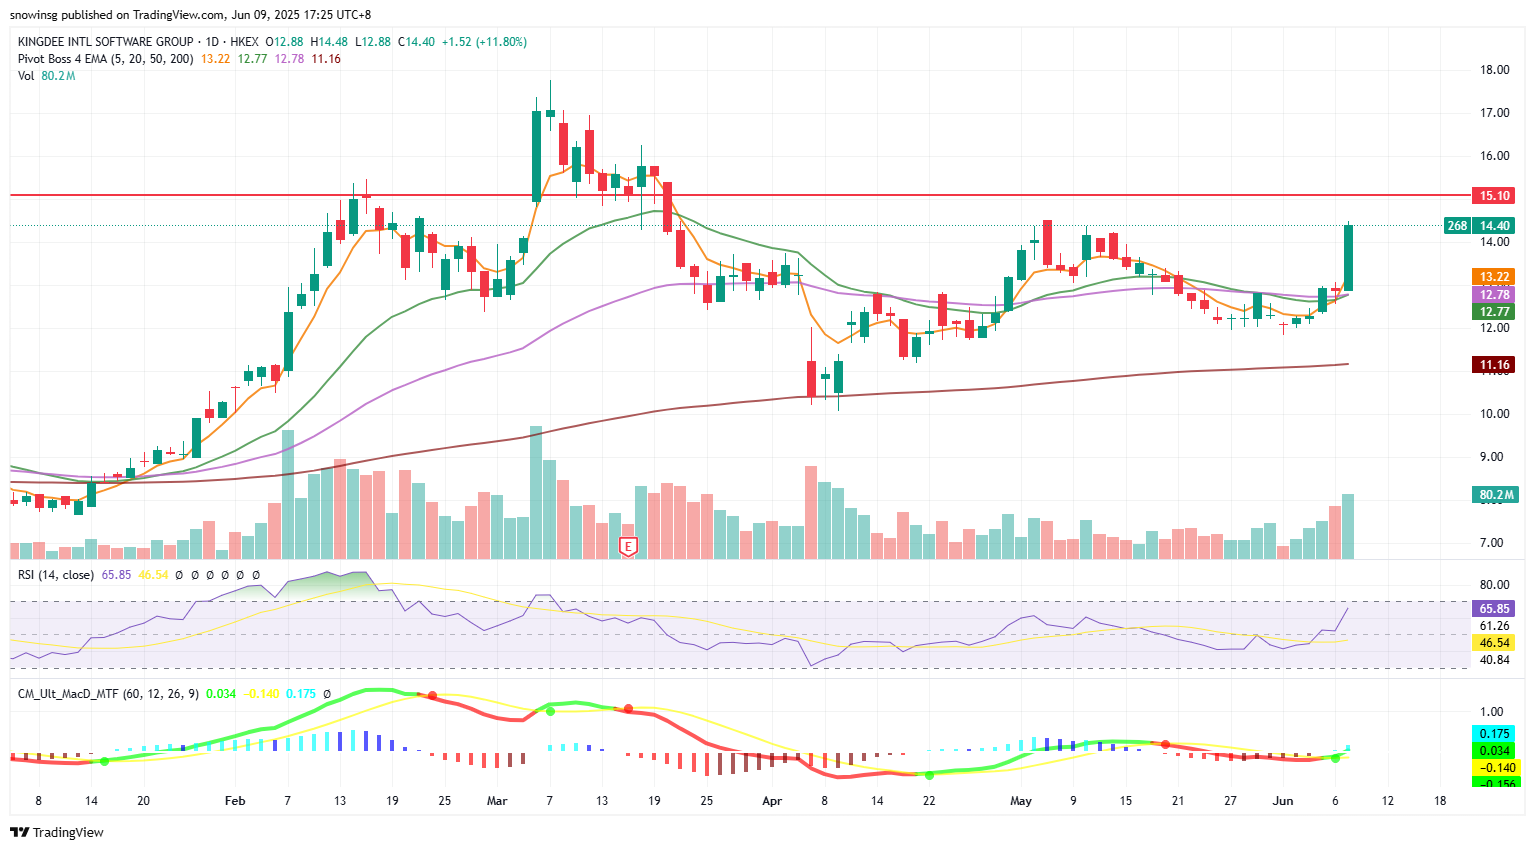
Task: Click the 80.2M volume tag on price axis
Action: point(1496,495)
